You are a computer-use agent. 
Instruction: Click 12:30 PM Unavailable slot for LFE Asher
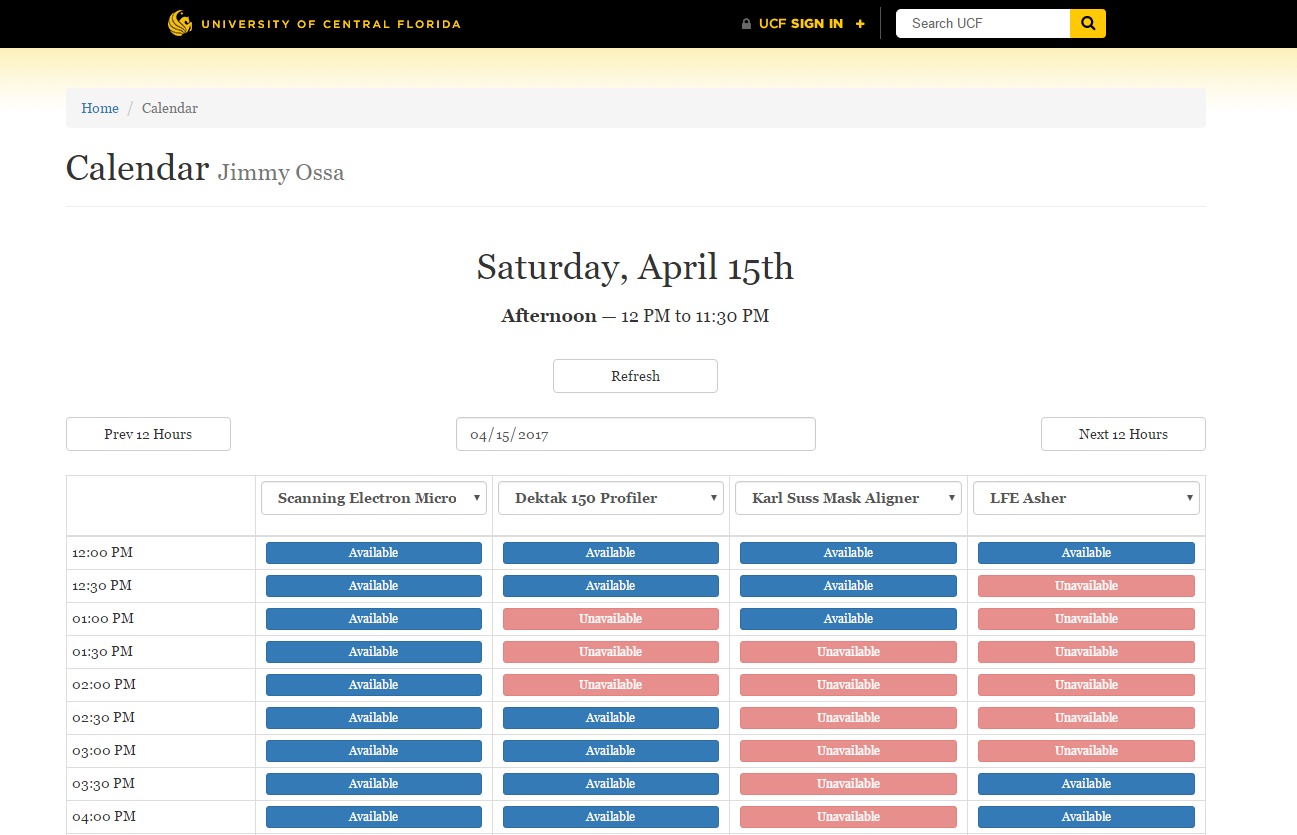coord(1086,586)
